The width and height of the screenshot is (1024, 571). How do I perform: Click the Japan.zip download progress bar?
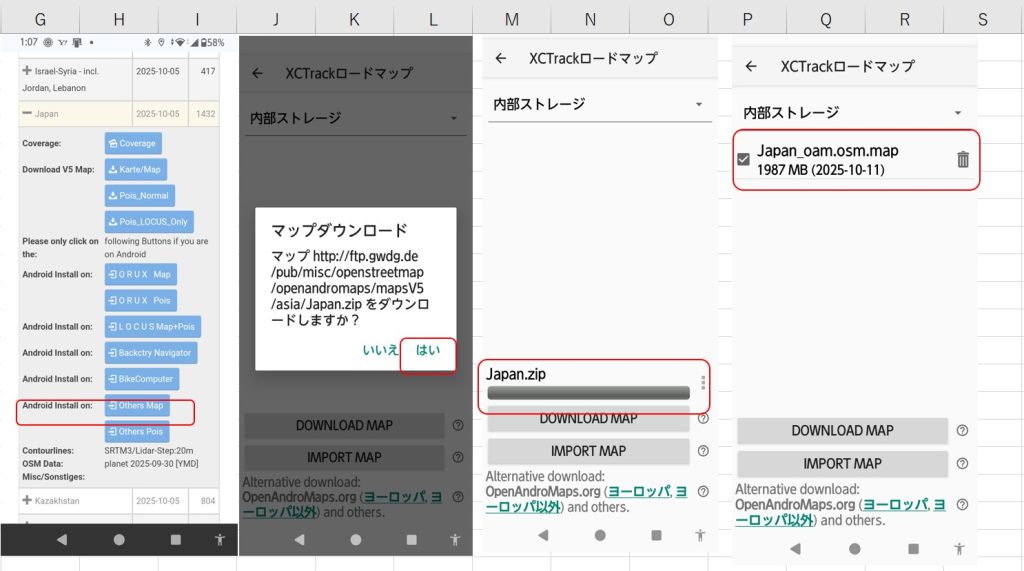[x=588, y=393]
